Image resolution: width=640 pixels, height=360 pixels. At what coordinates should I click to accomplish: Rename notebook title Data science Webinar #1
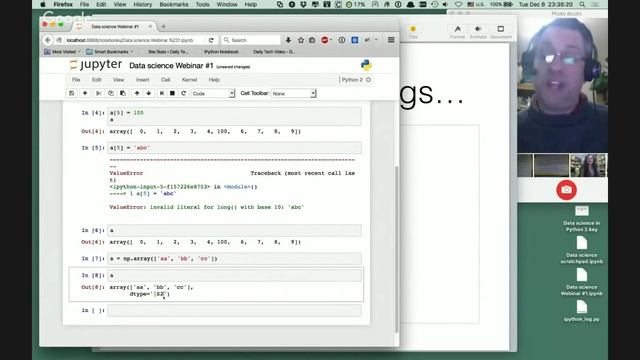tap(171, 66)
